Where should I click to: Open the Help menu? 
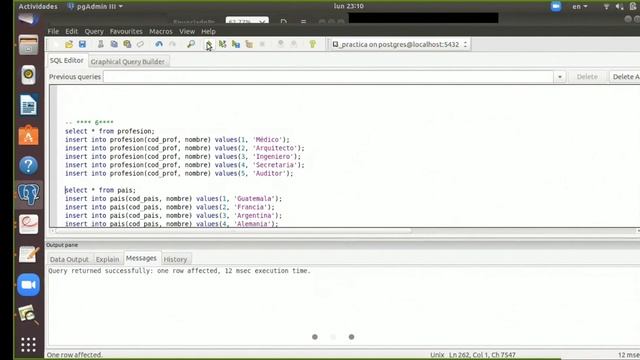208,31
